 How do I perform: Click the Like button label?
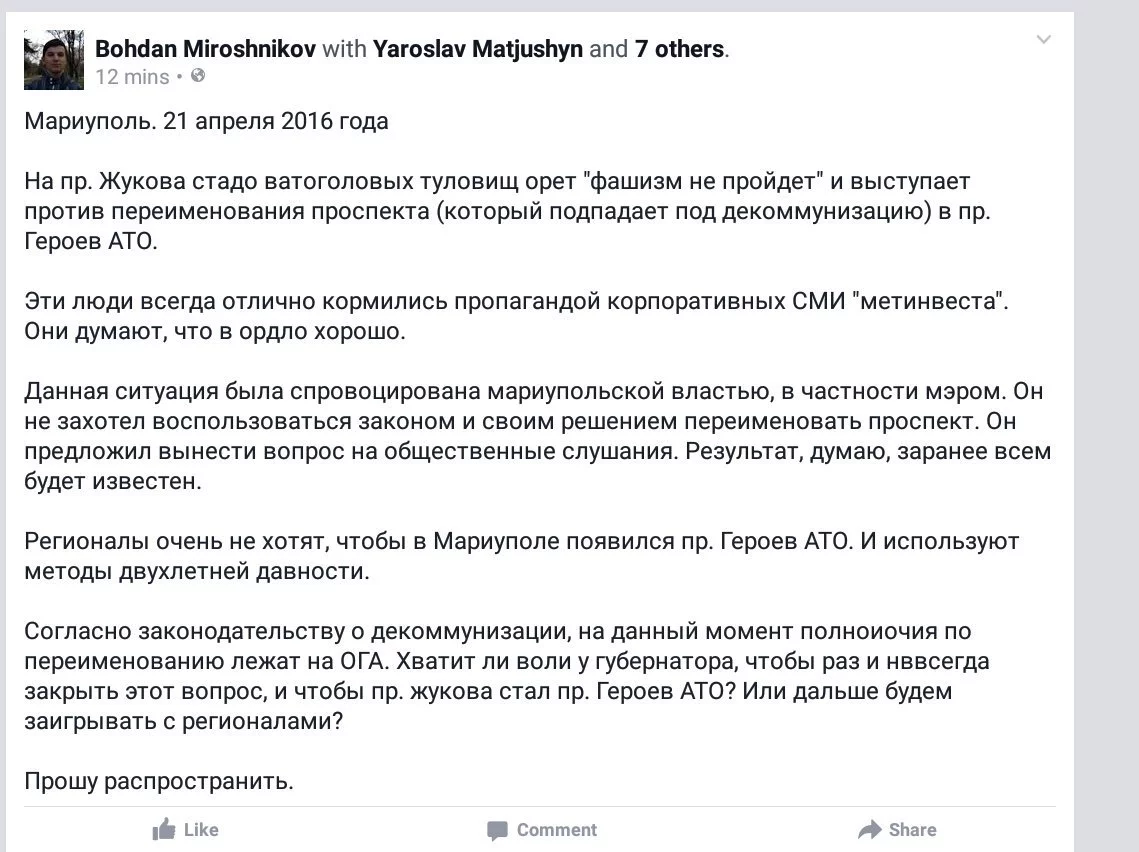click(201, 829)
